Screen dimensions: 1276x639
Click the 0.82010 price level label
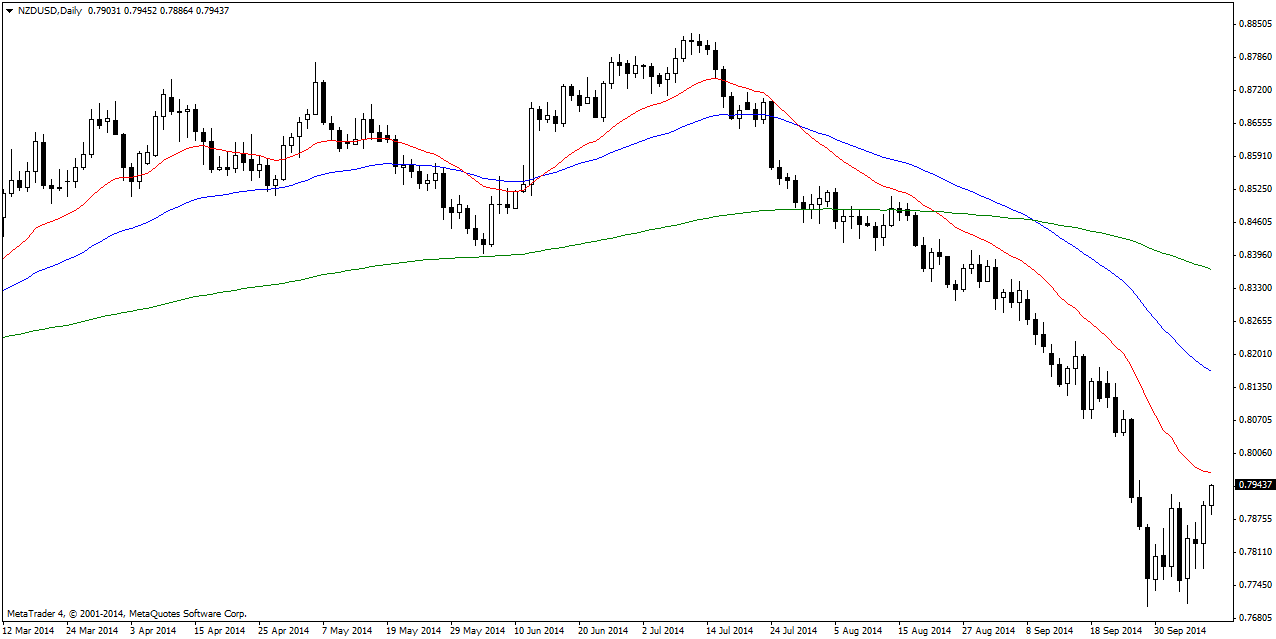tap(1255, 353)
